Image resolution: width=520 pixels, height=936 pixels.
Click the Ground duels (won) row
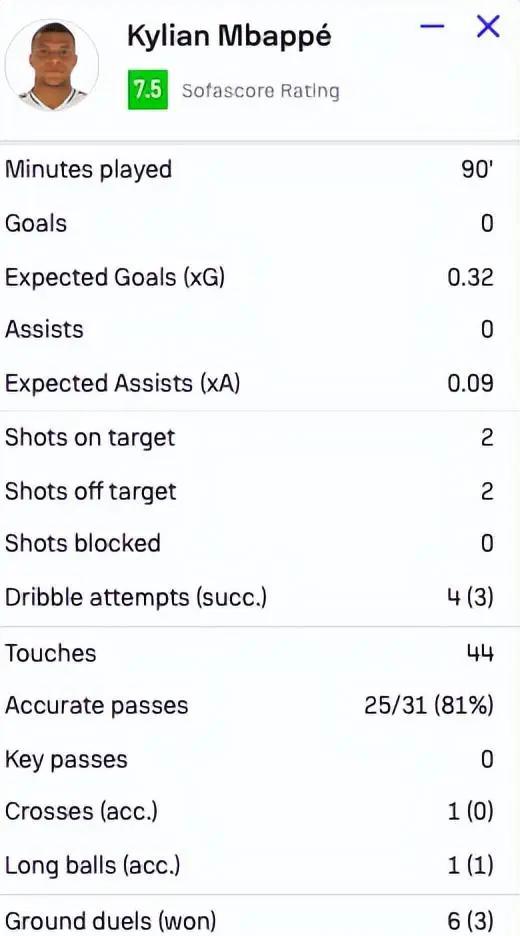point(260,919)
